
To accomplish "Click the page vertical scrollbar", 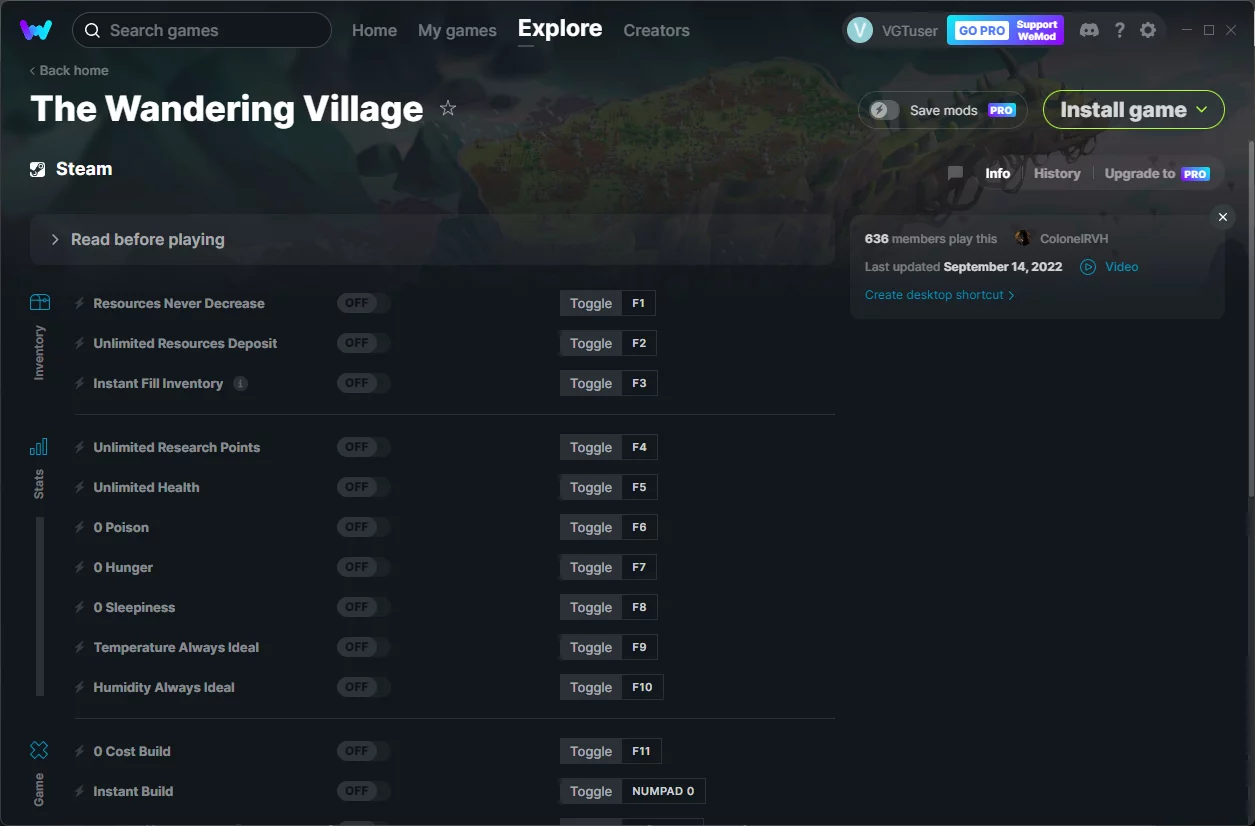I will (1250, 320).
